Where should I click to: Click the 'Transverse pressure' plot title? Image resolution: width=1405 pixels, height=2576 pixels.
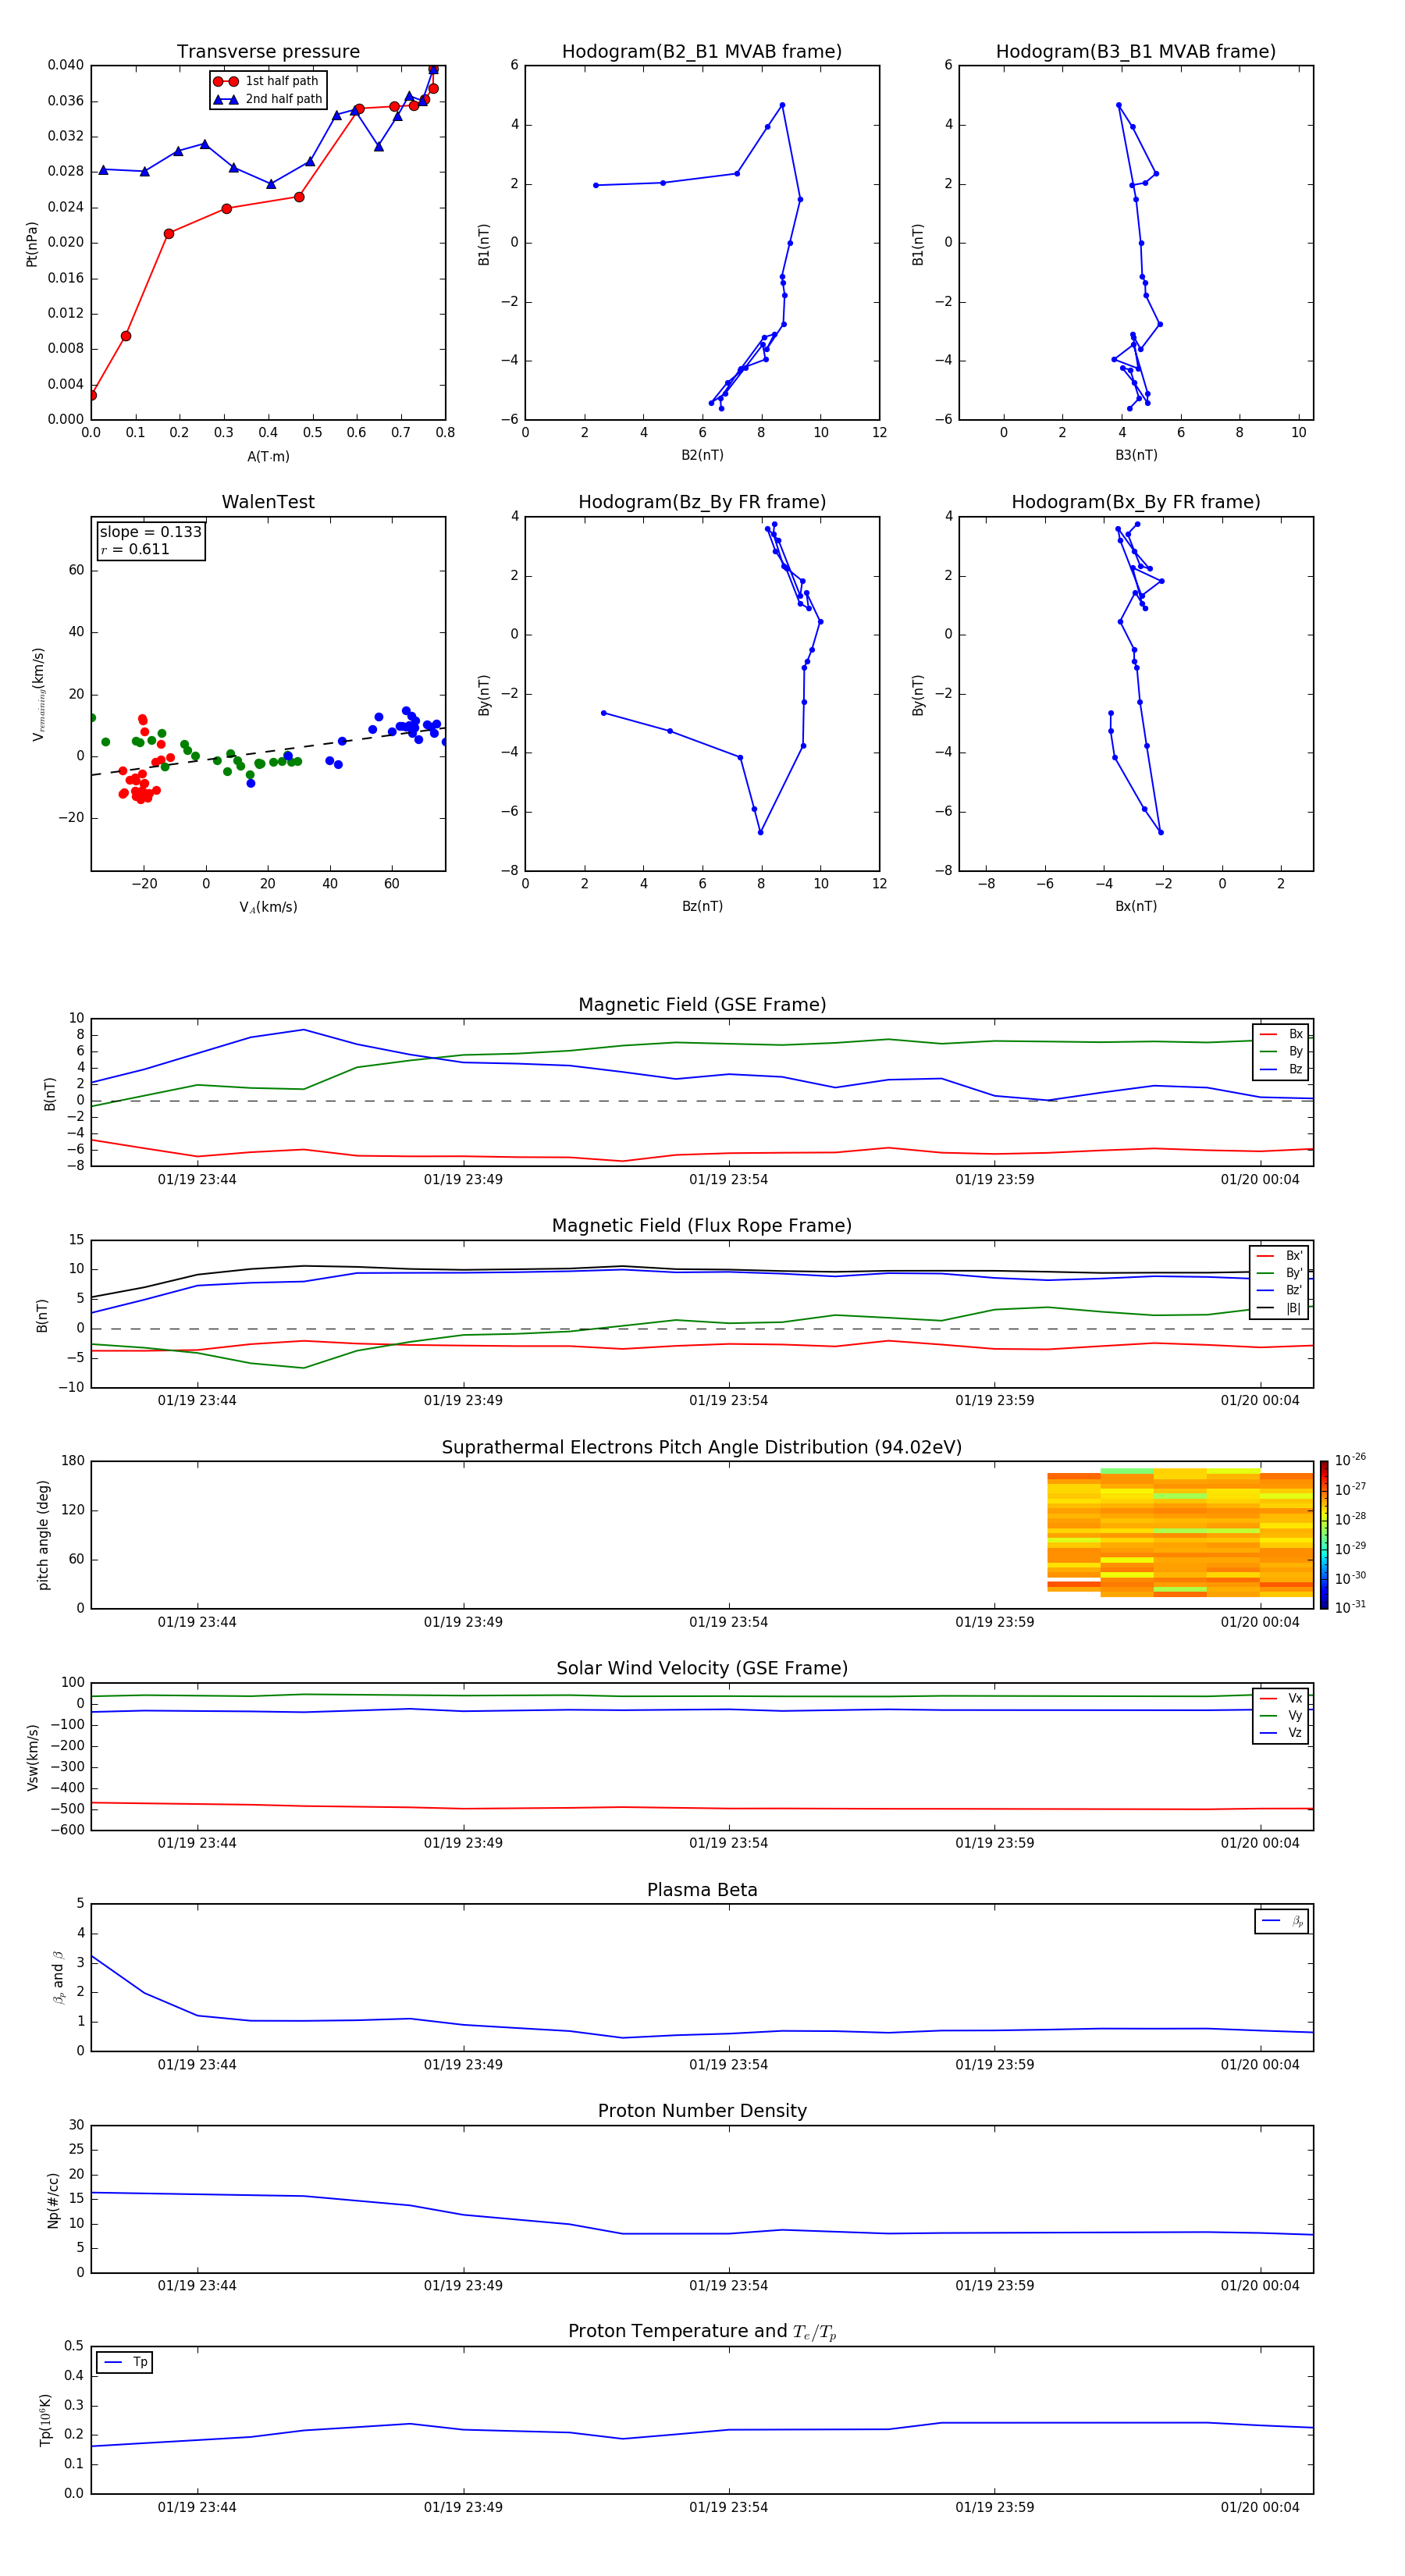[x=268, y=52]
